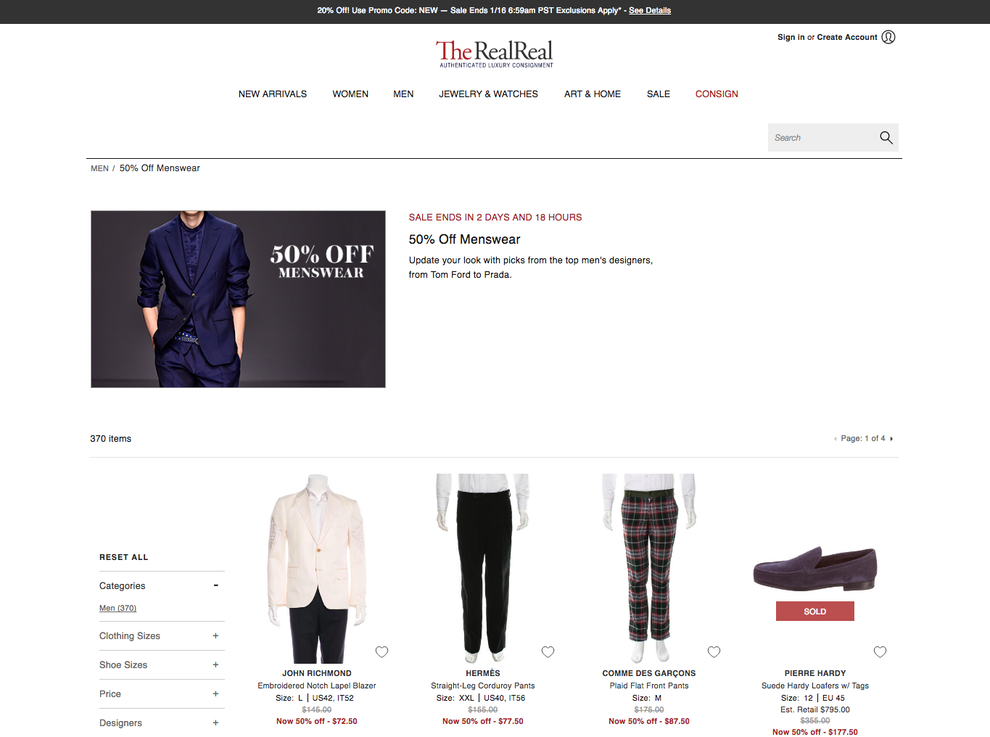
Task: Open the Jewelry & Watches menu
Action: point(488,94)
